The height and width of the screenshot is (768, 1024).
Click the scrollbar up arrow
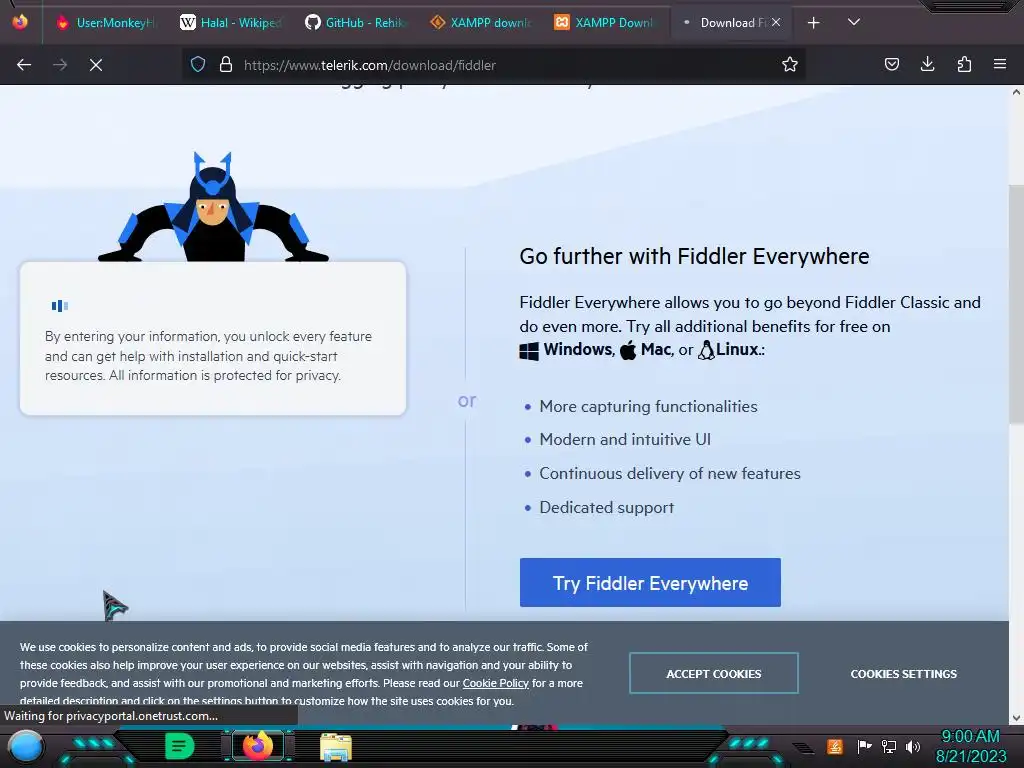1016,92
